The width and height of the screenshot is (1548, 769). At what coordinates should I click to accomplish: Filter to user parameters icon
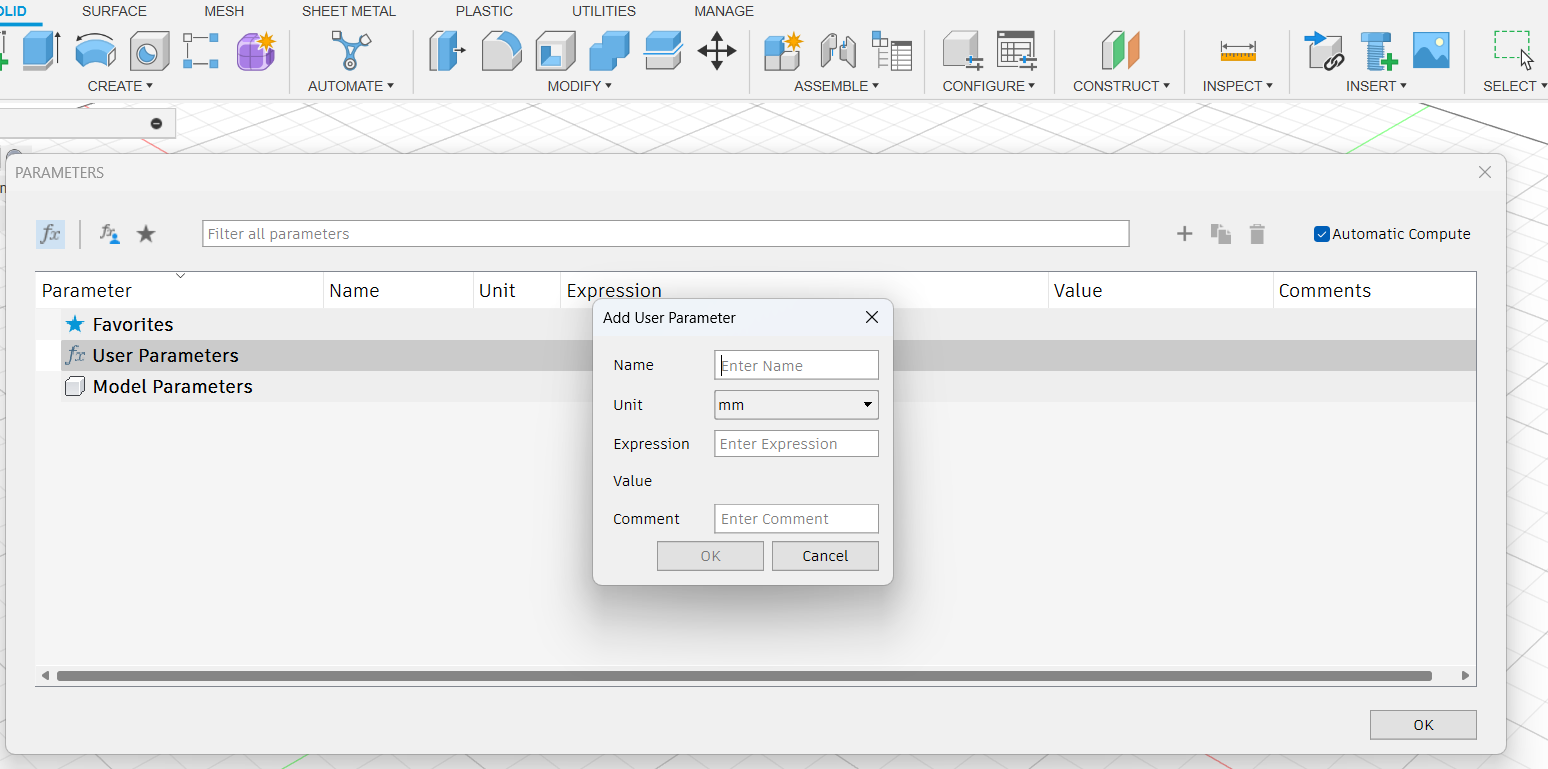pos(110,234)
